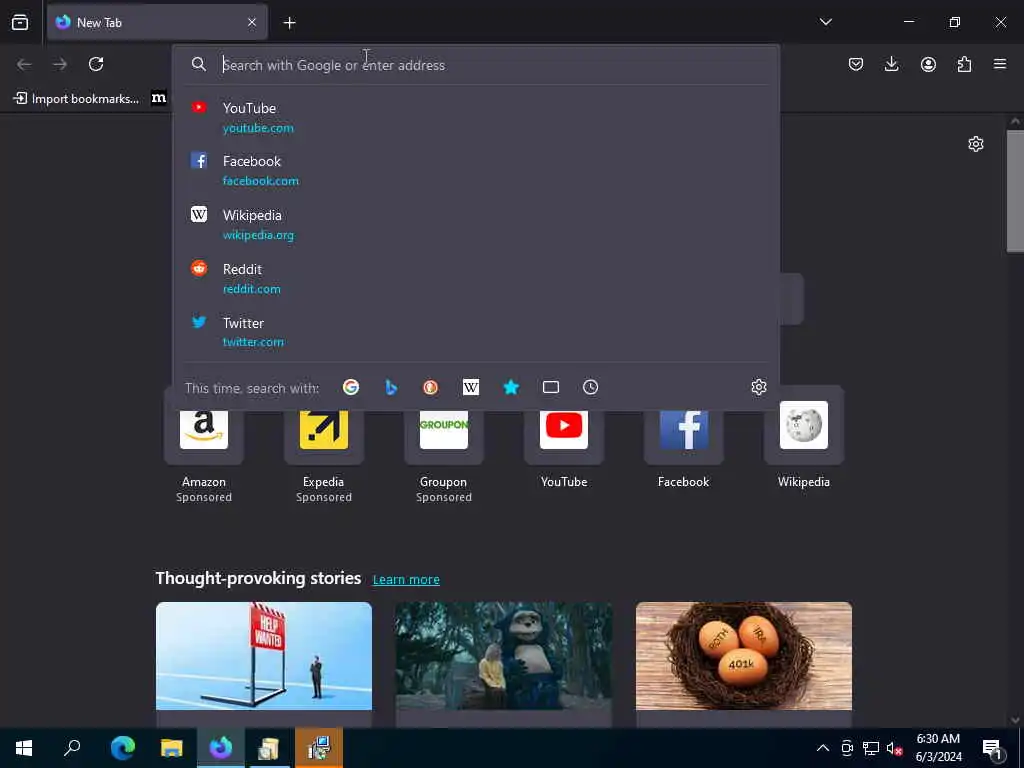The image size is (1024, 768).
Task: Open search settings gear in dropdown
Action: click(758, 387)
